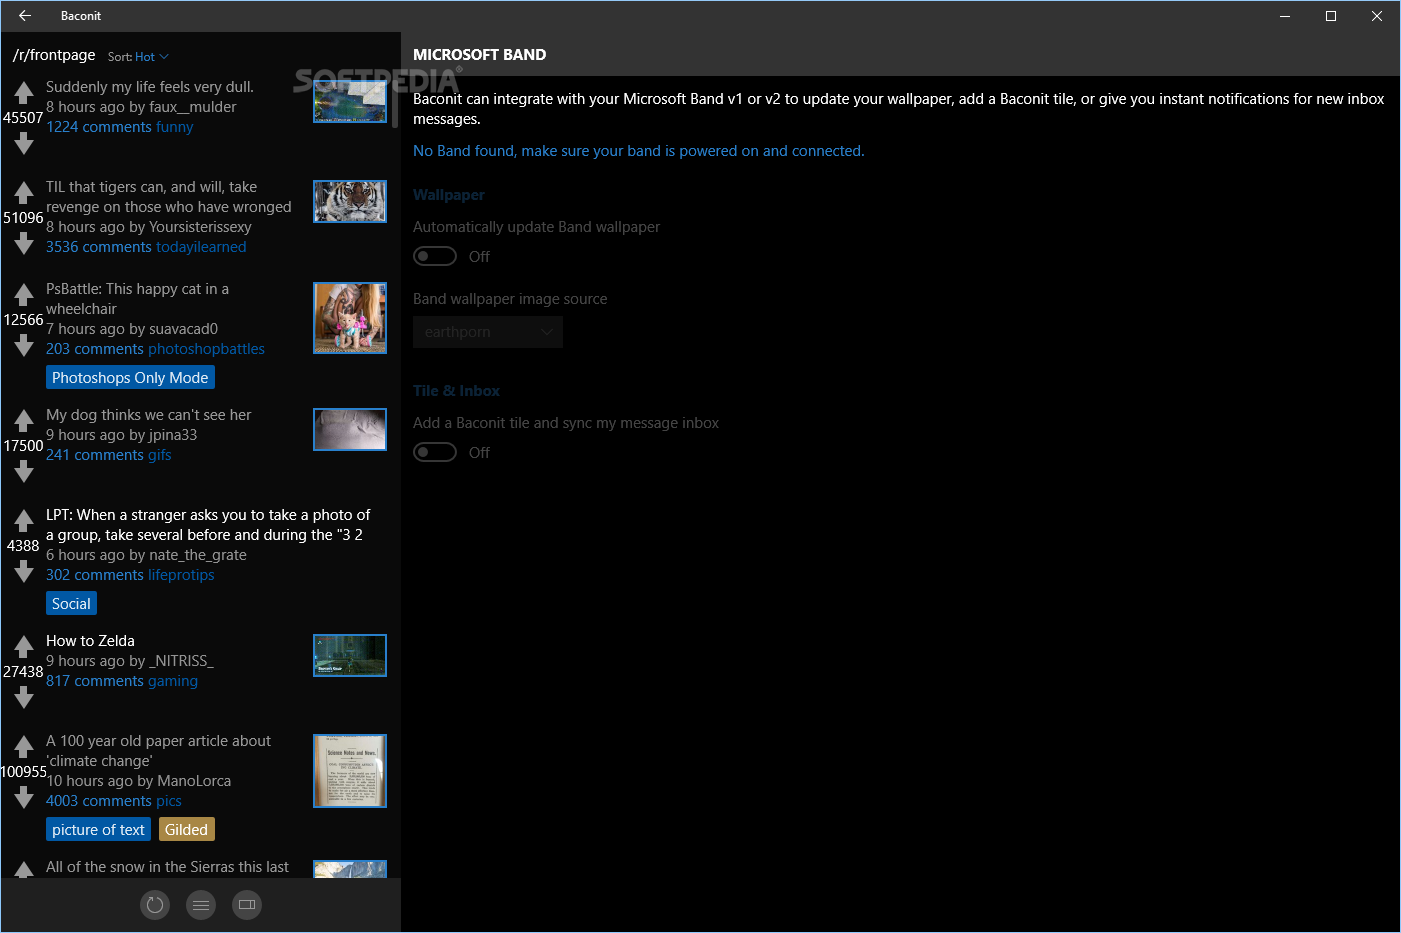Click the 'Social' flair tag
This screenshot has height=933, width=1401.
tap(71, 604)
